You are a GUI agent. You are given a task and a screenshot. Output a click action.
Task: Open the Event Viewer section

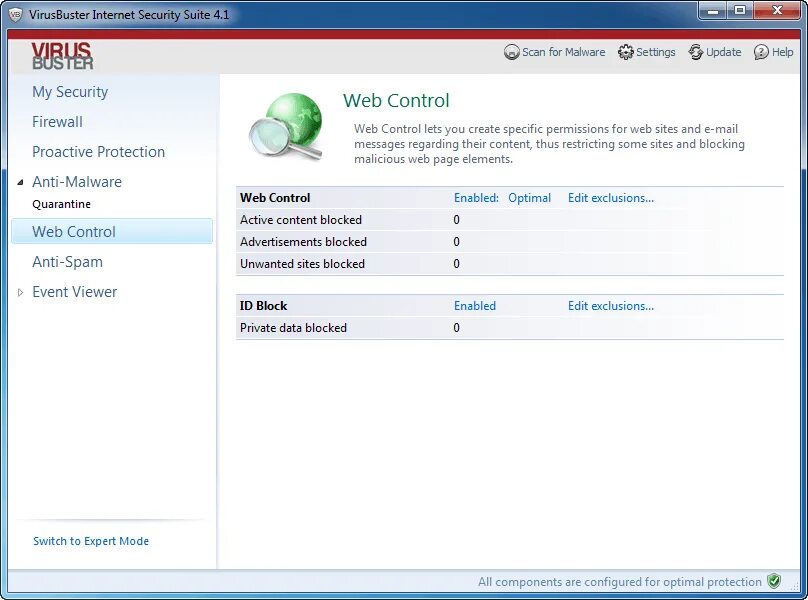click(75, 292)
